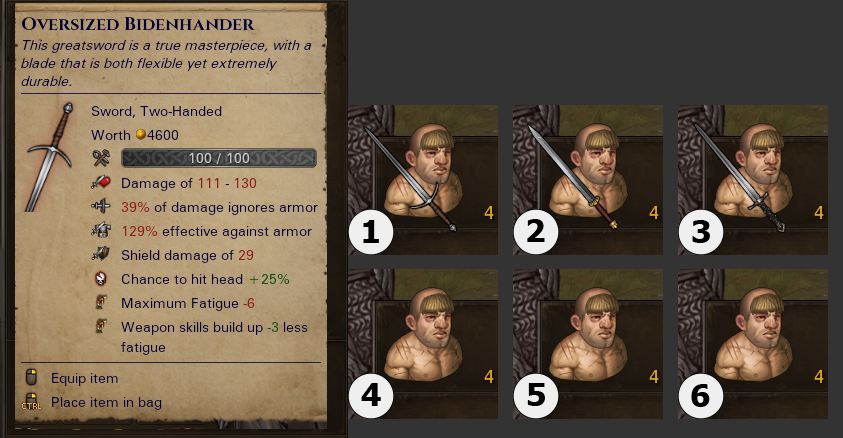Click Place item in bag text
Screen dimensions: 843x438
click(x=106, y=403)
